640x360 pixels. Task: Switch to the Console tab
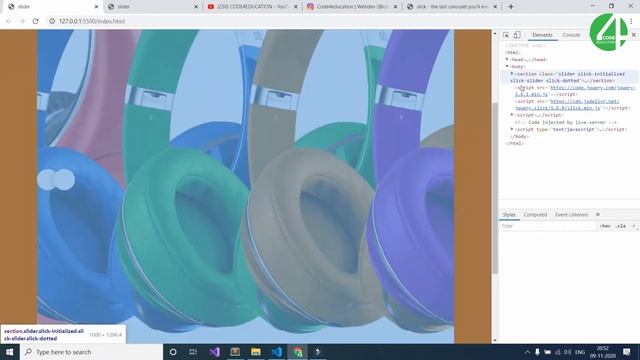coord(571,35)
